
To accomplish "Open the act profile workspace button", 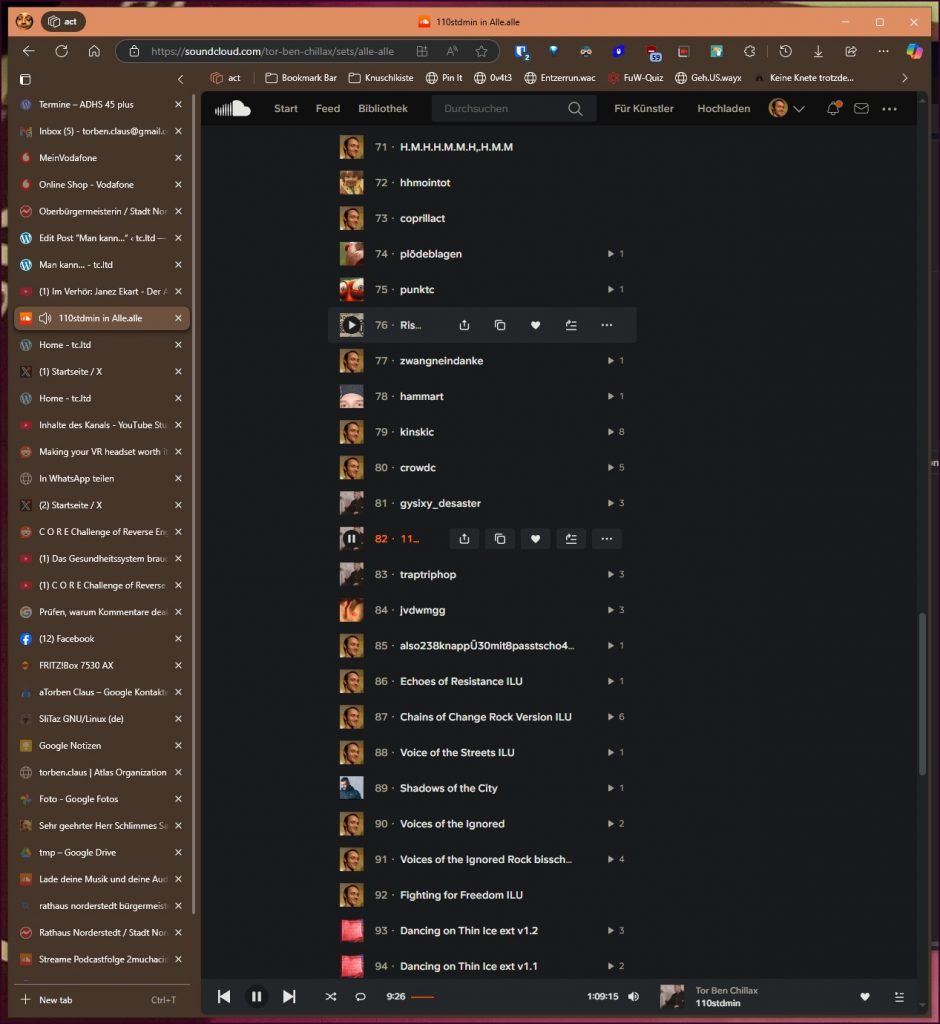I will point(64,22).
